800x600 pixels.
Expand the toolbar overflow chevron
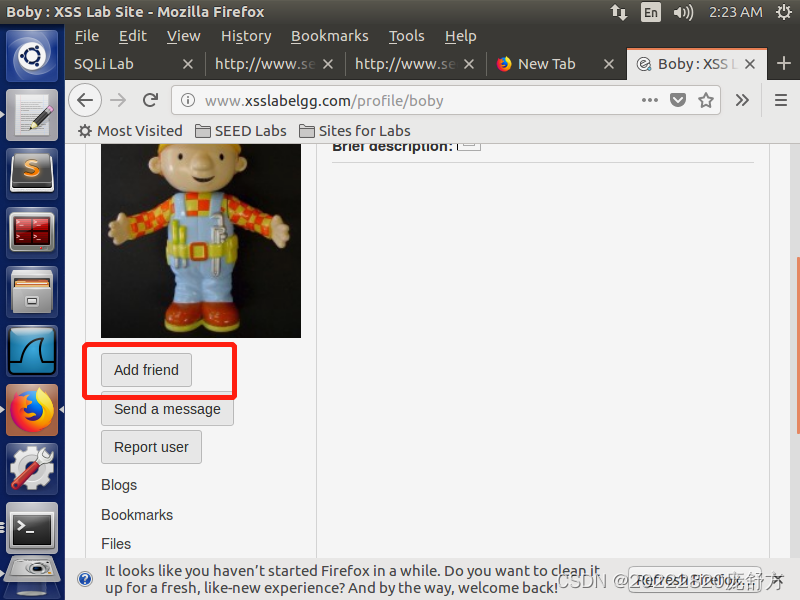pyautogui.click(x=742, y=101)
